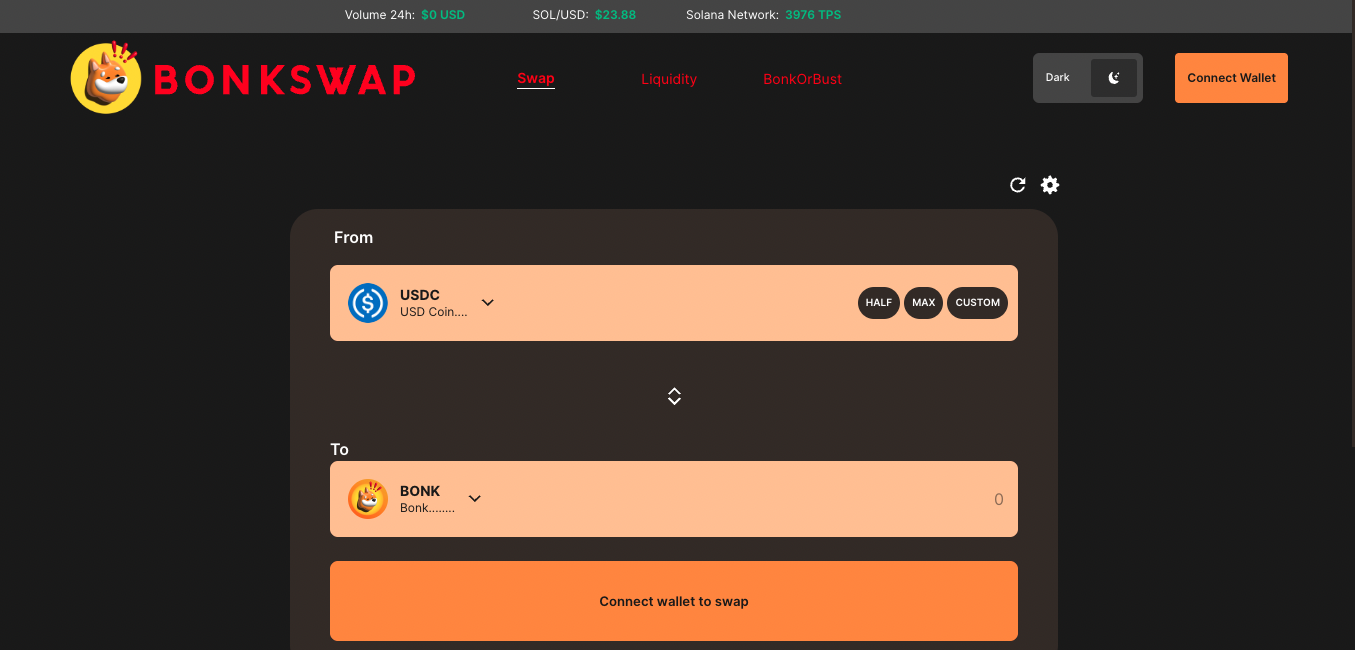The width and height of the screenshot is (1355, 650).
Task: Click the 'Dark' theme label
Action: [x=1058, y=78]
